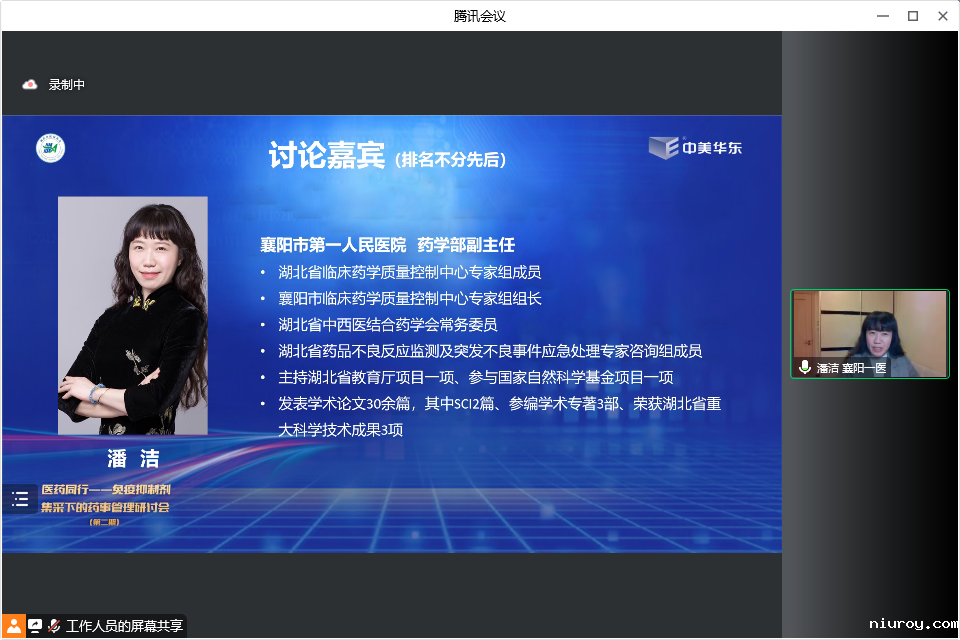The height and width of the screenshot is (640, 960).
Task: Click the screen share icon in the bottom bar
Action: [x=35, y=626]
